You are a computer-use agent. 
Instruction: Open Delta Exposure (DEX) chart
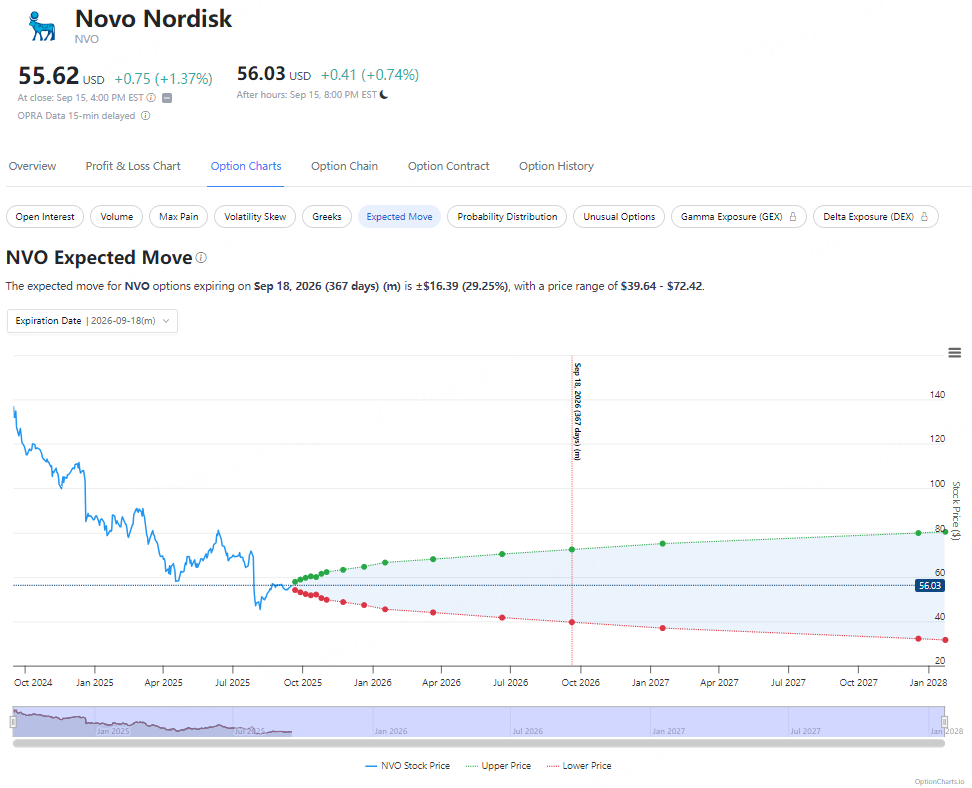click(x=875, y=216)
